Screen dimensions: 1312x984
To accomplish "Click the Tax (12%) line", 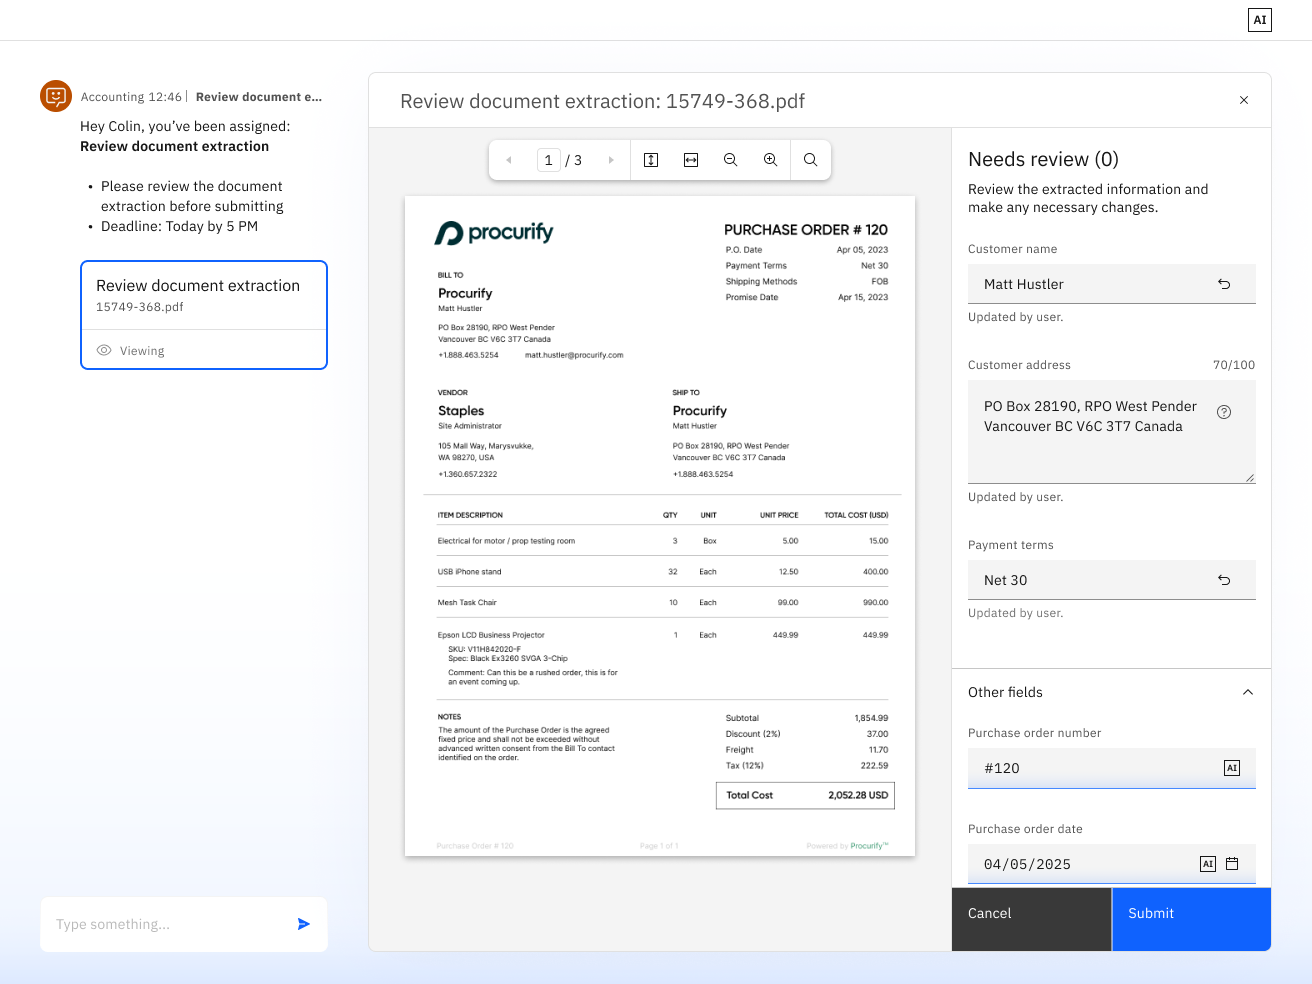I will click(x=807, y=765).
